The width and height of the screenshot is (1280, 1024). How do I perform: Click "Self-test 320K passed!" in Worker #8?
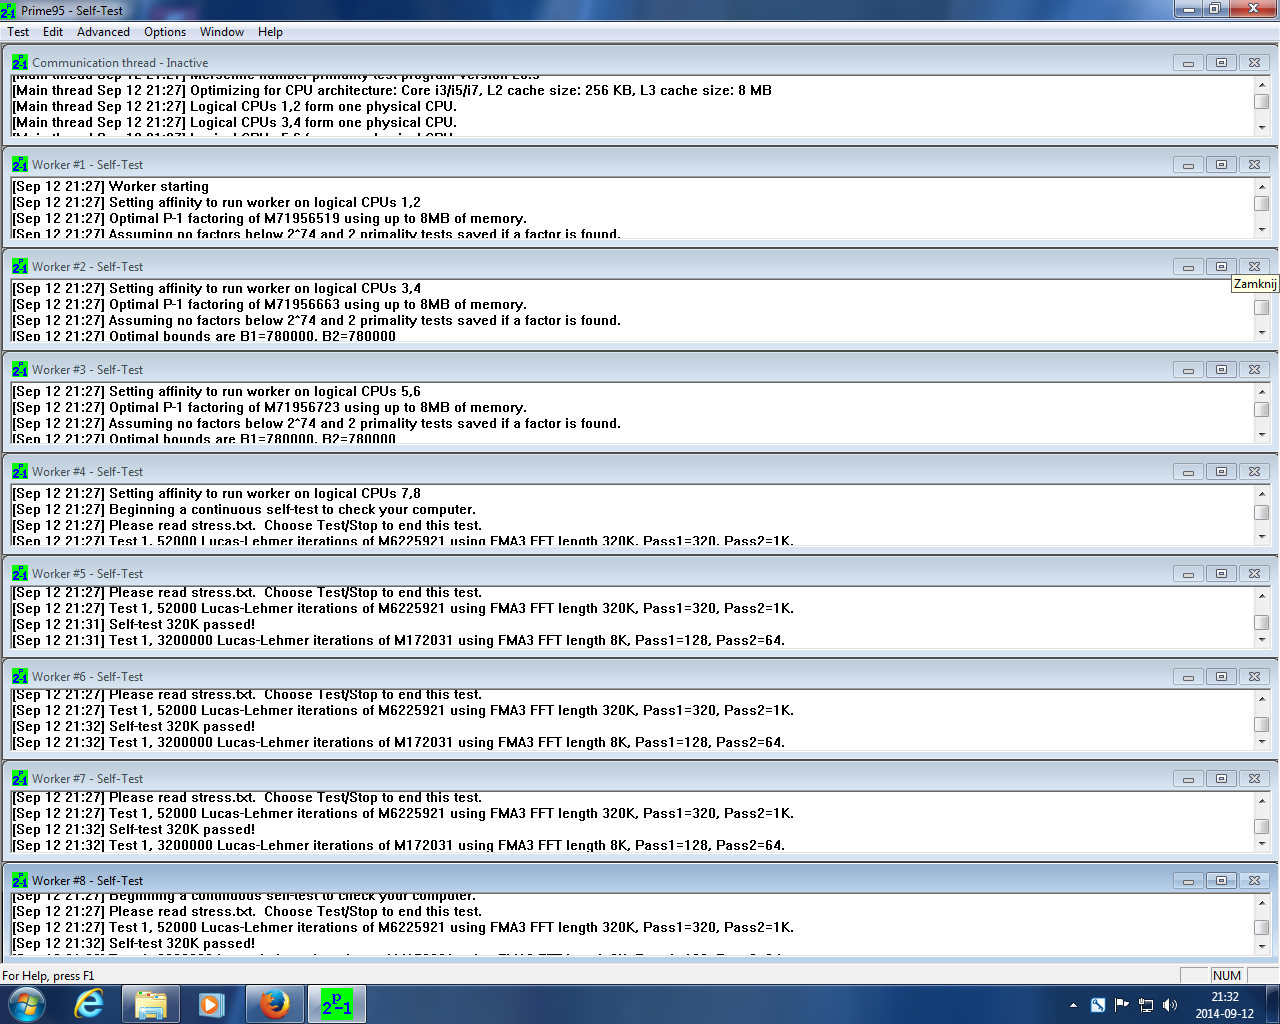click(x=134, y=943)
